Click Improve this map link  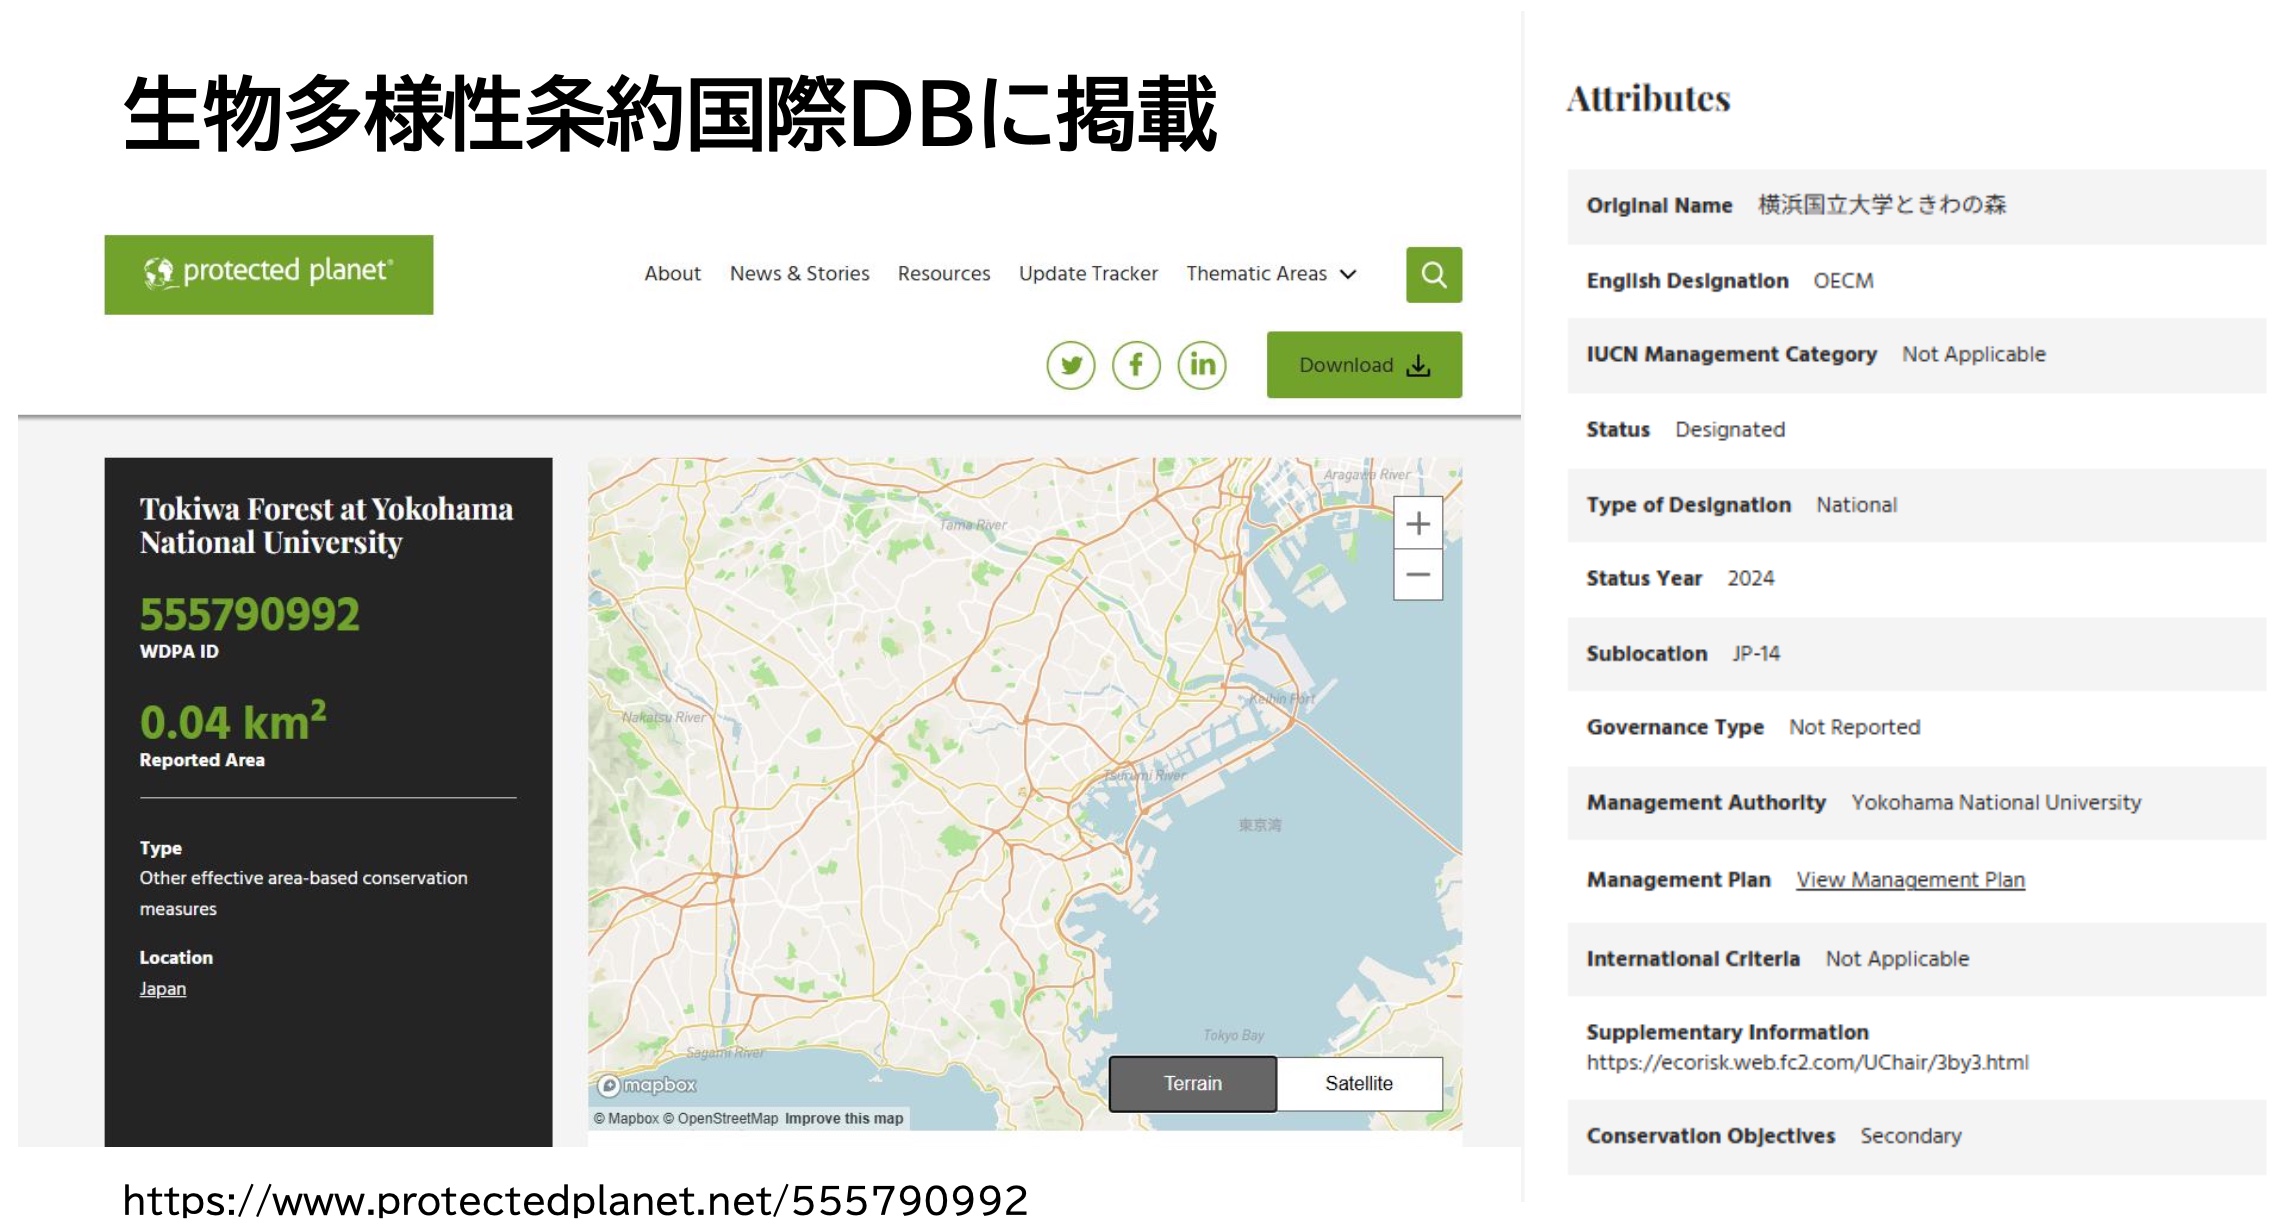click(843, 1118)
